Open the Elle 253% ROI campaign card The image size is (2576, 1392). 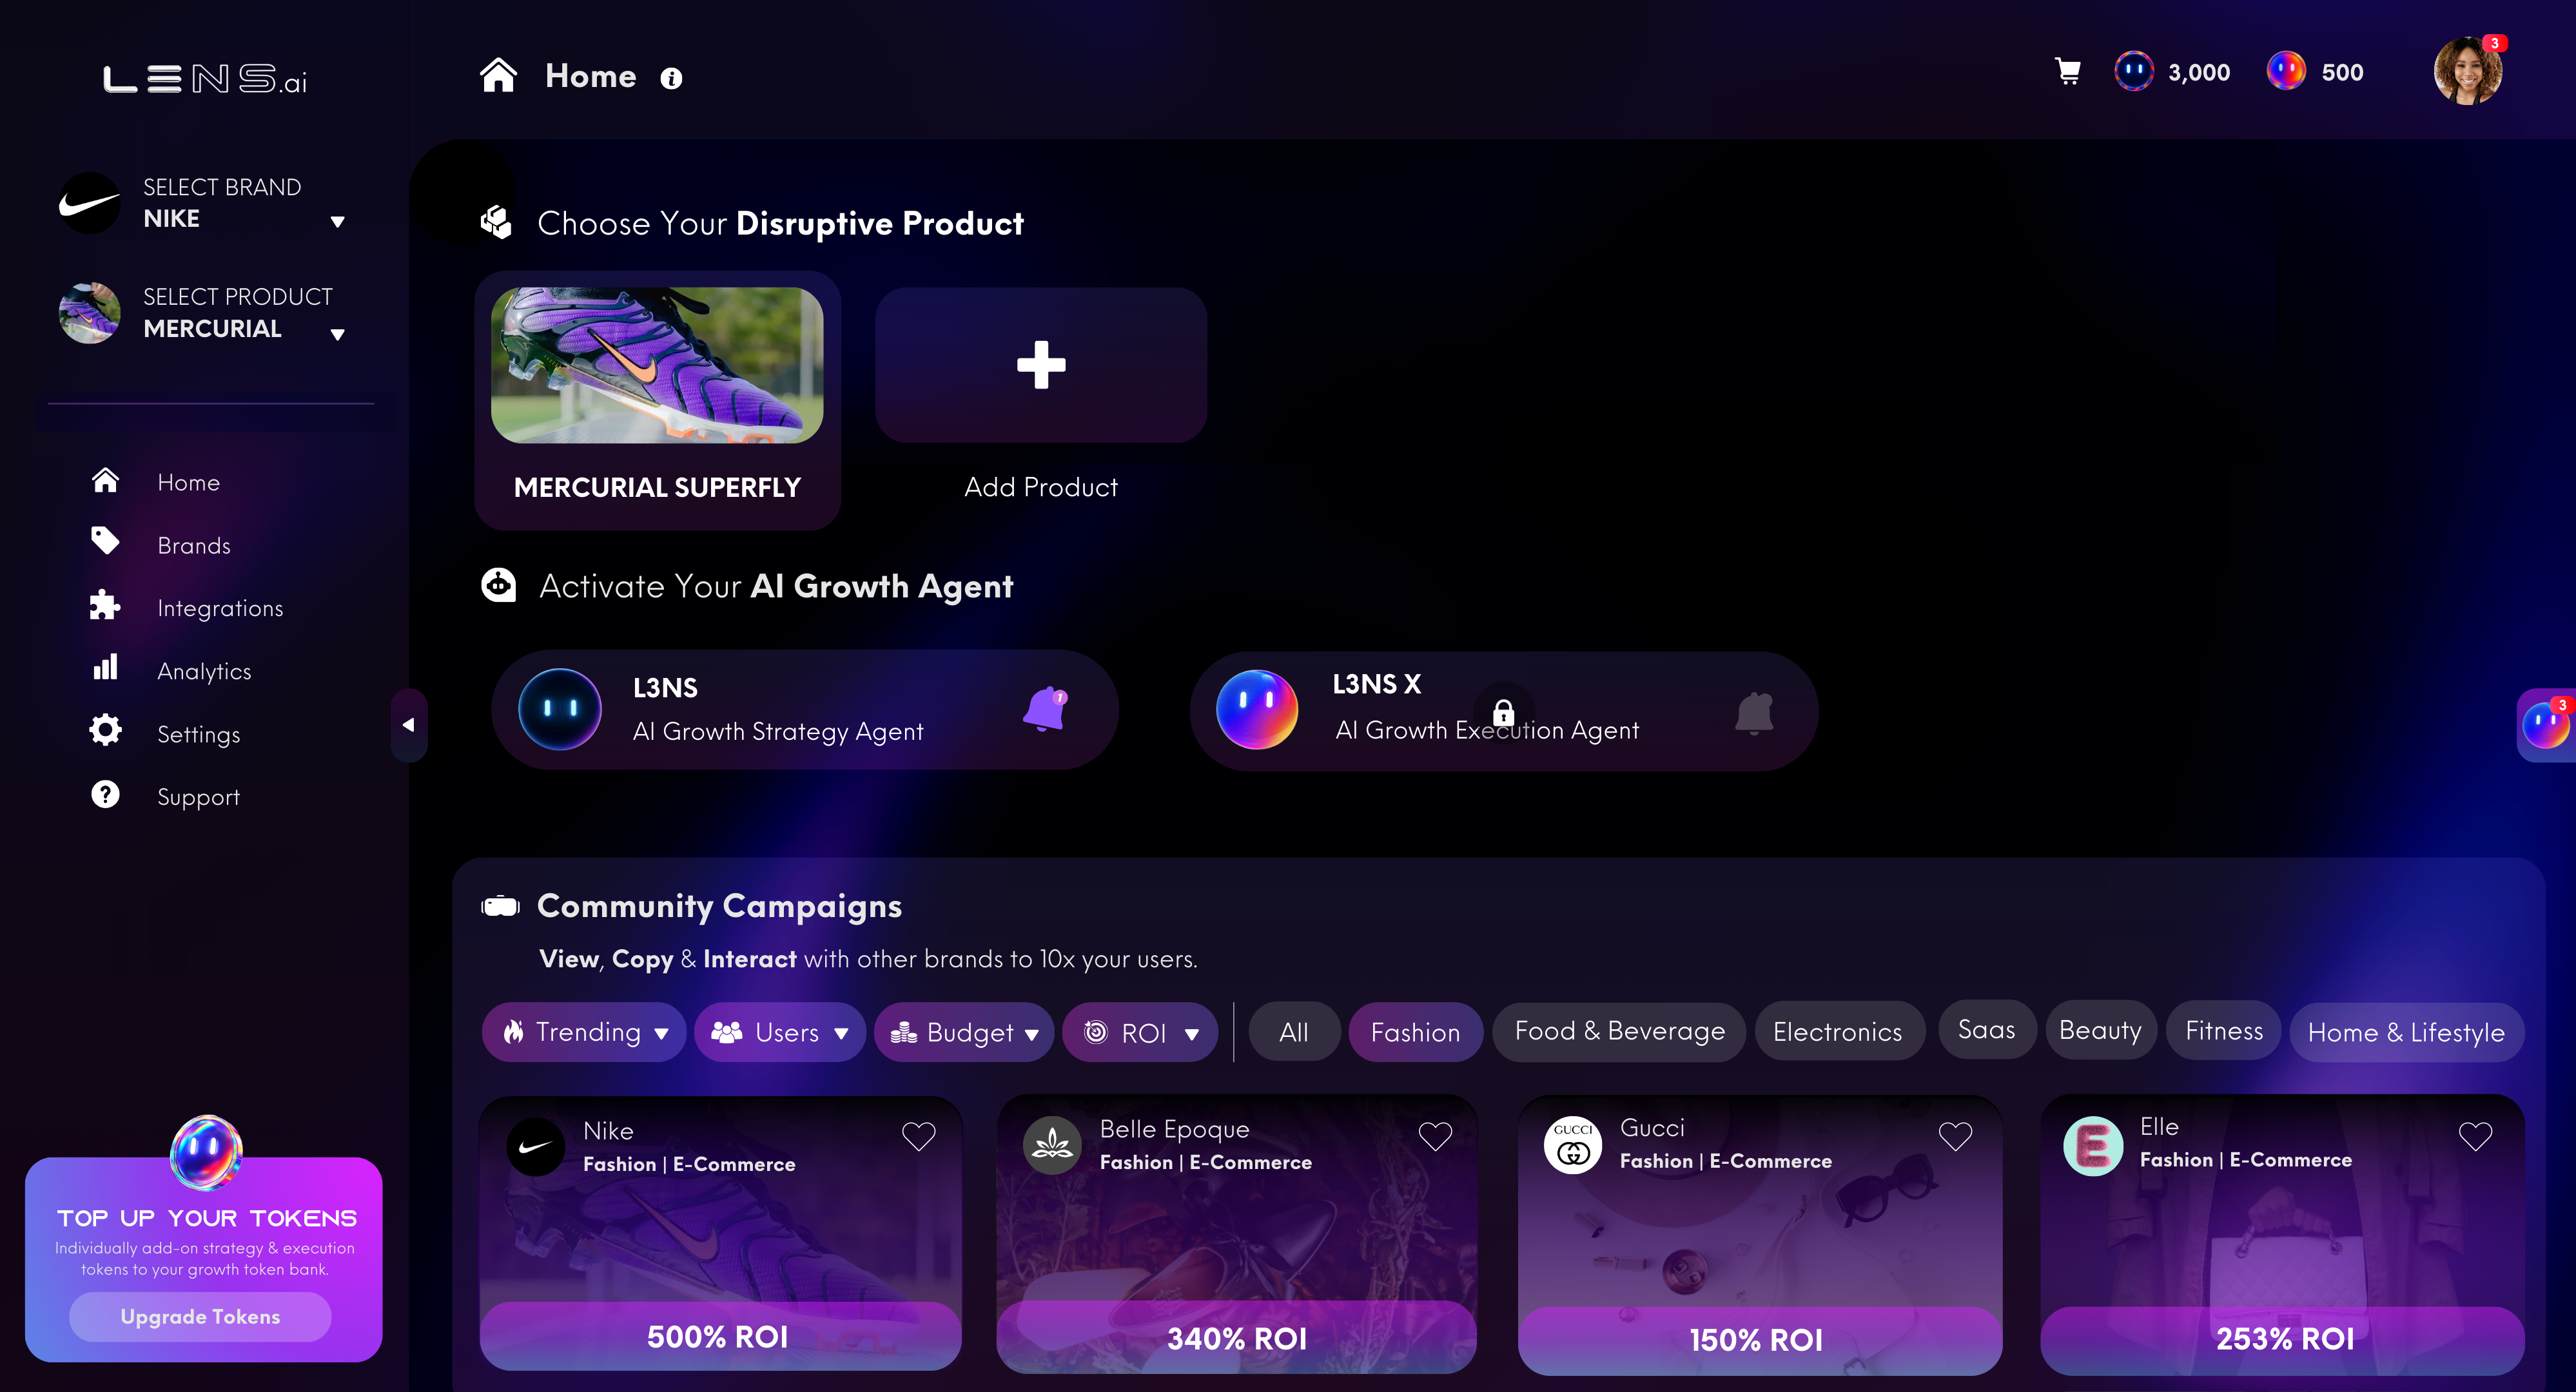point(2282,1235)
